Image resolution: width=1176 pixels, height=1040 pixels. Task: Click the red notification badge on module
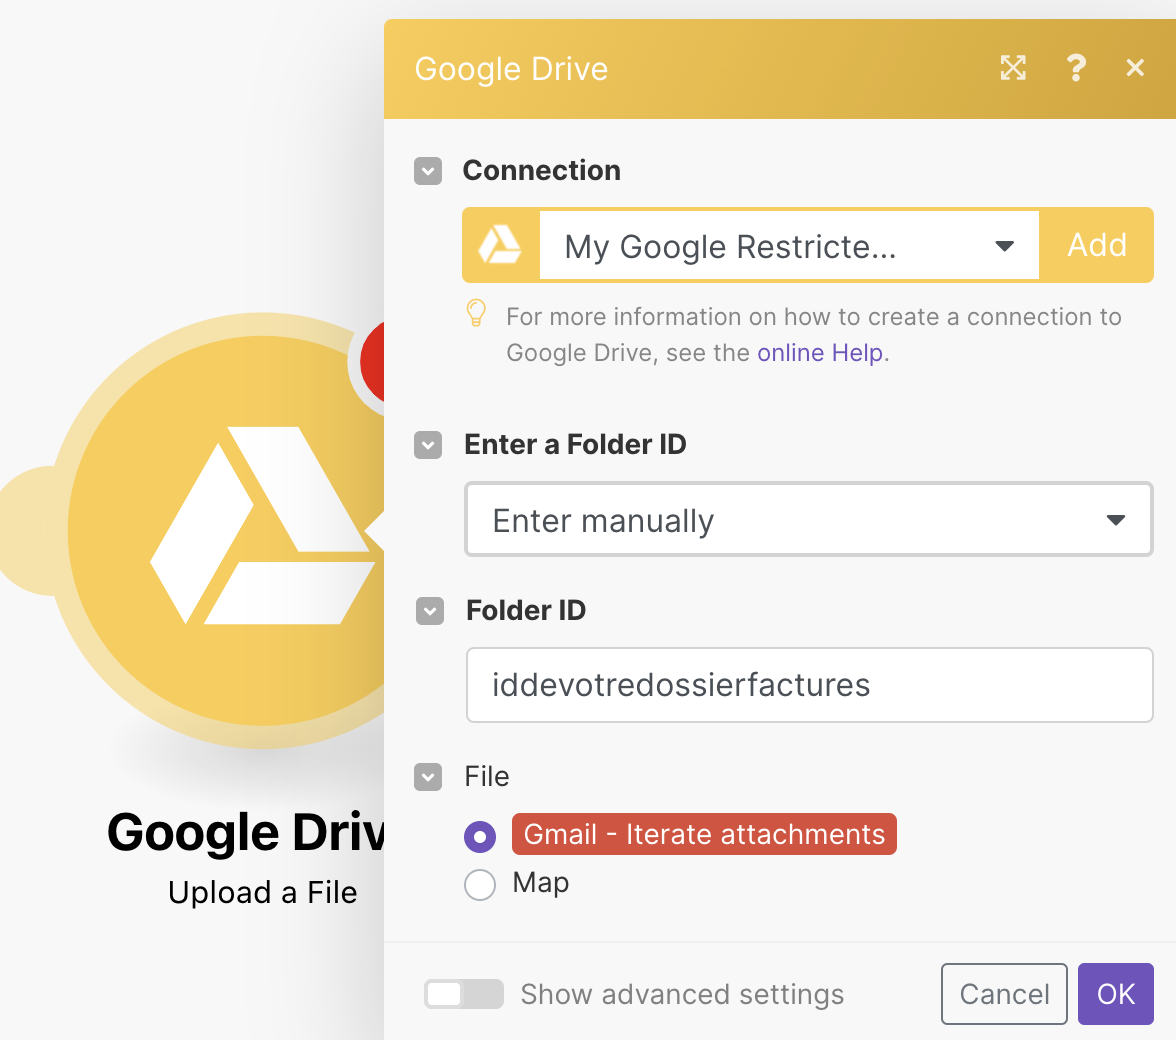372,361
